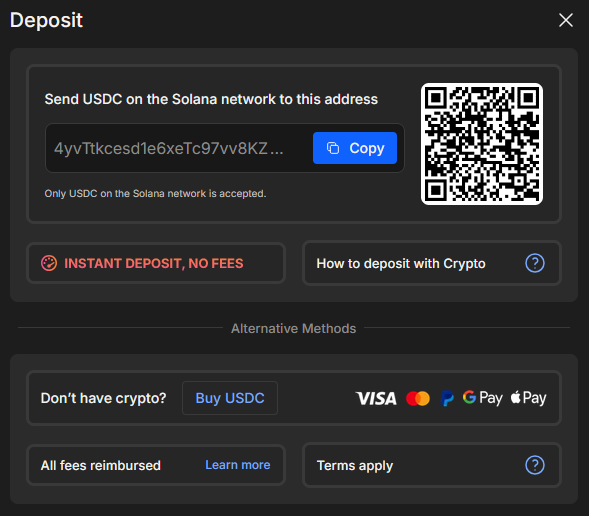This screenshot has height=516, width=589.
Task: Click the PayPal logo
Action: pyautogui.click(x=447, y=398)
